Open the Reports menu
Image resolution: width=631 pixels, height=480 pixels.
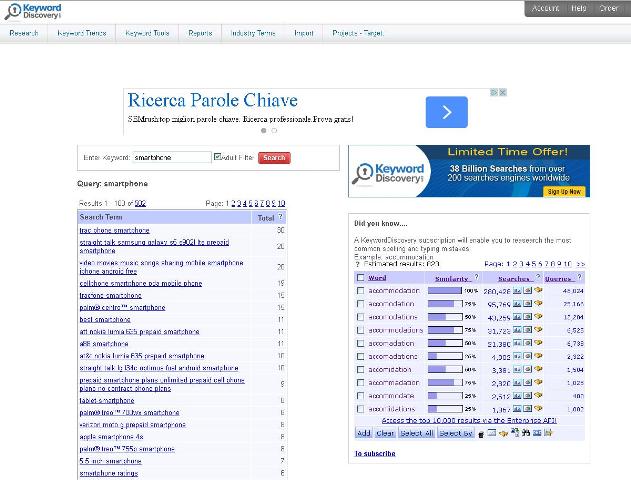[x=200, y=33]
